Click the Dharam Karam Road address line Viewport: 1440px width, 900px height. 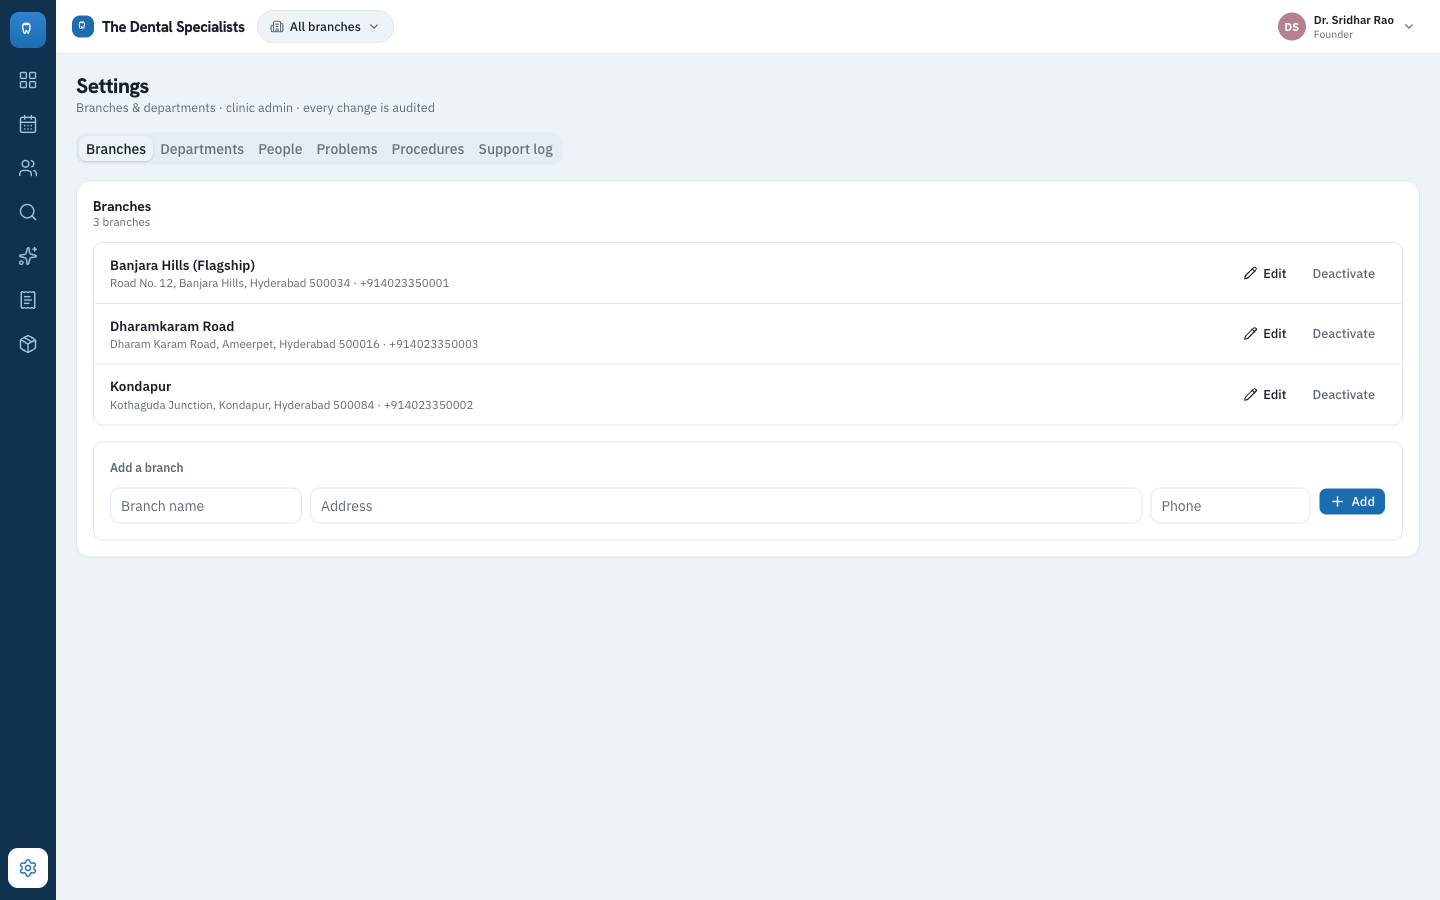point(294,344)
